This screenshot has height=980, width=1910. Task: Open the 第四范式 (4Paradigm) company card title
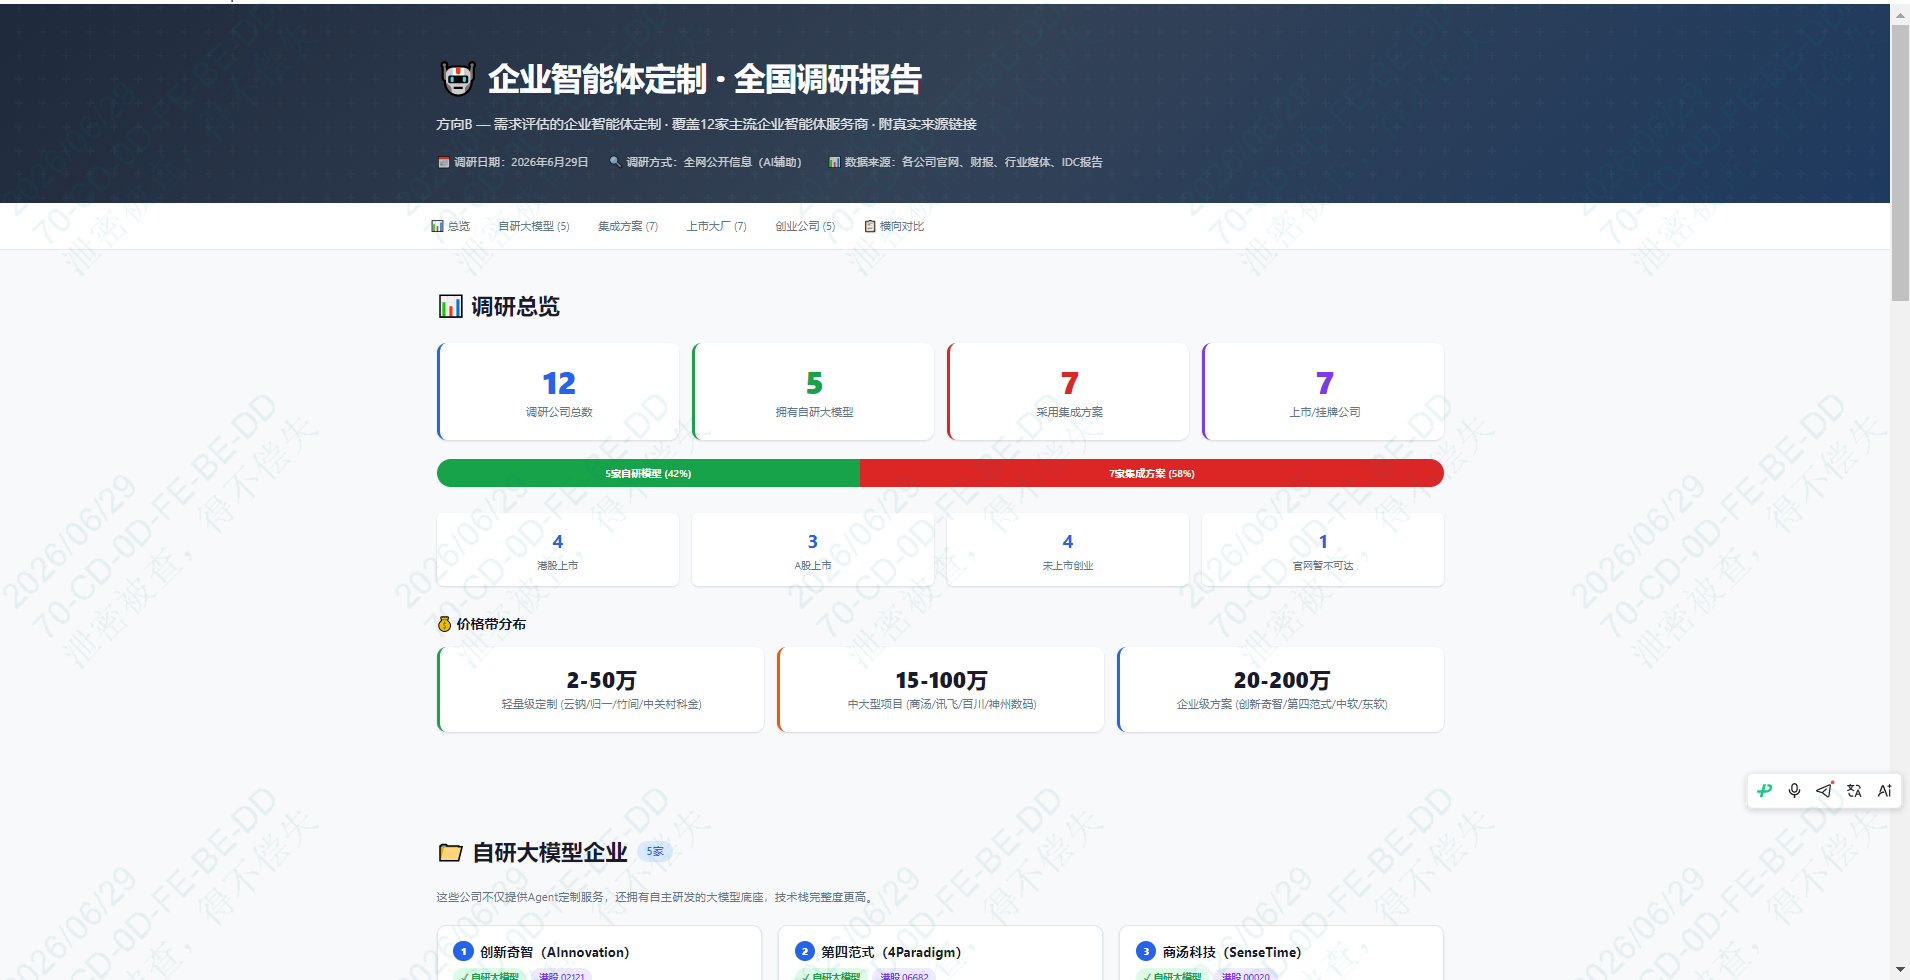(x=891, y=952)
